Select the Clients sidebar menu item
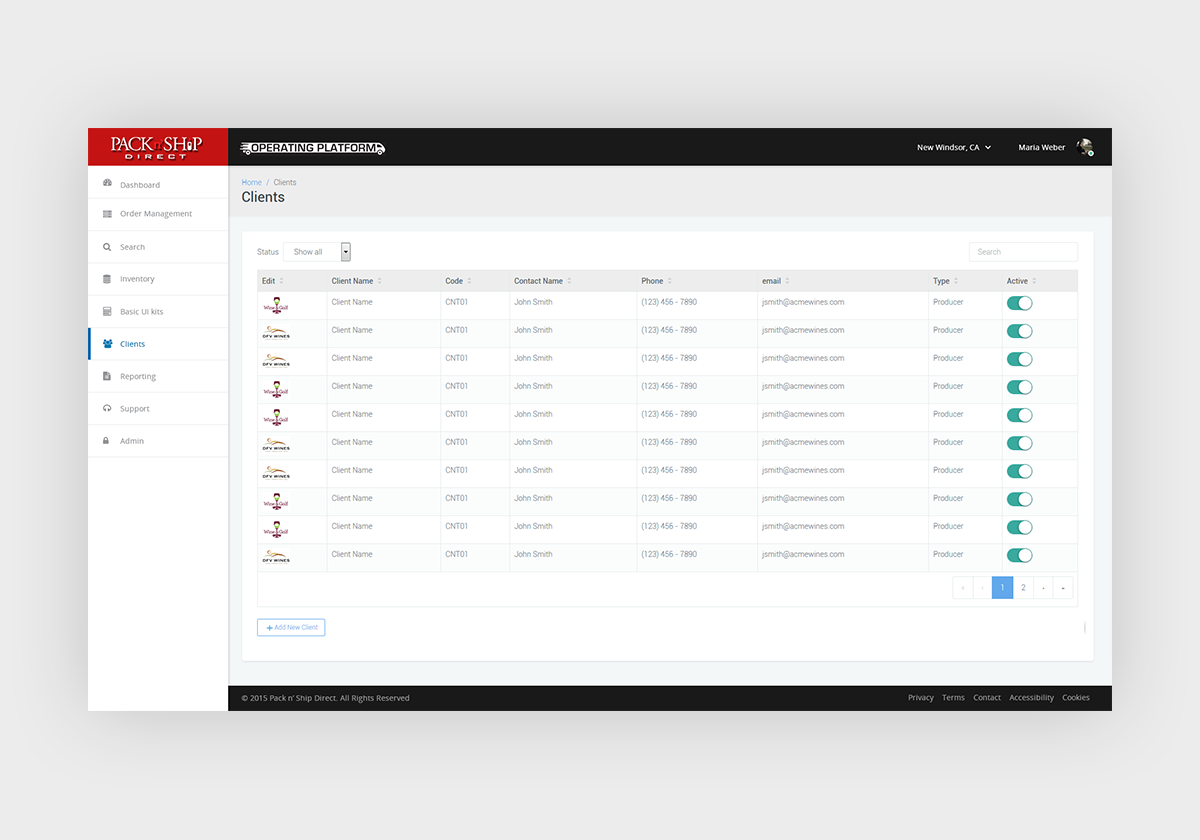This screenshot has height=840, width=1200. click(132, 344)
